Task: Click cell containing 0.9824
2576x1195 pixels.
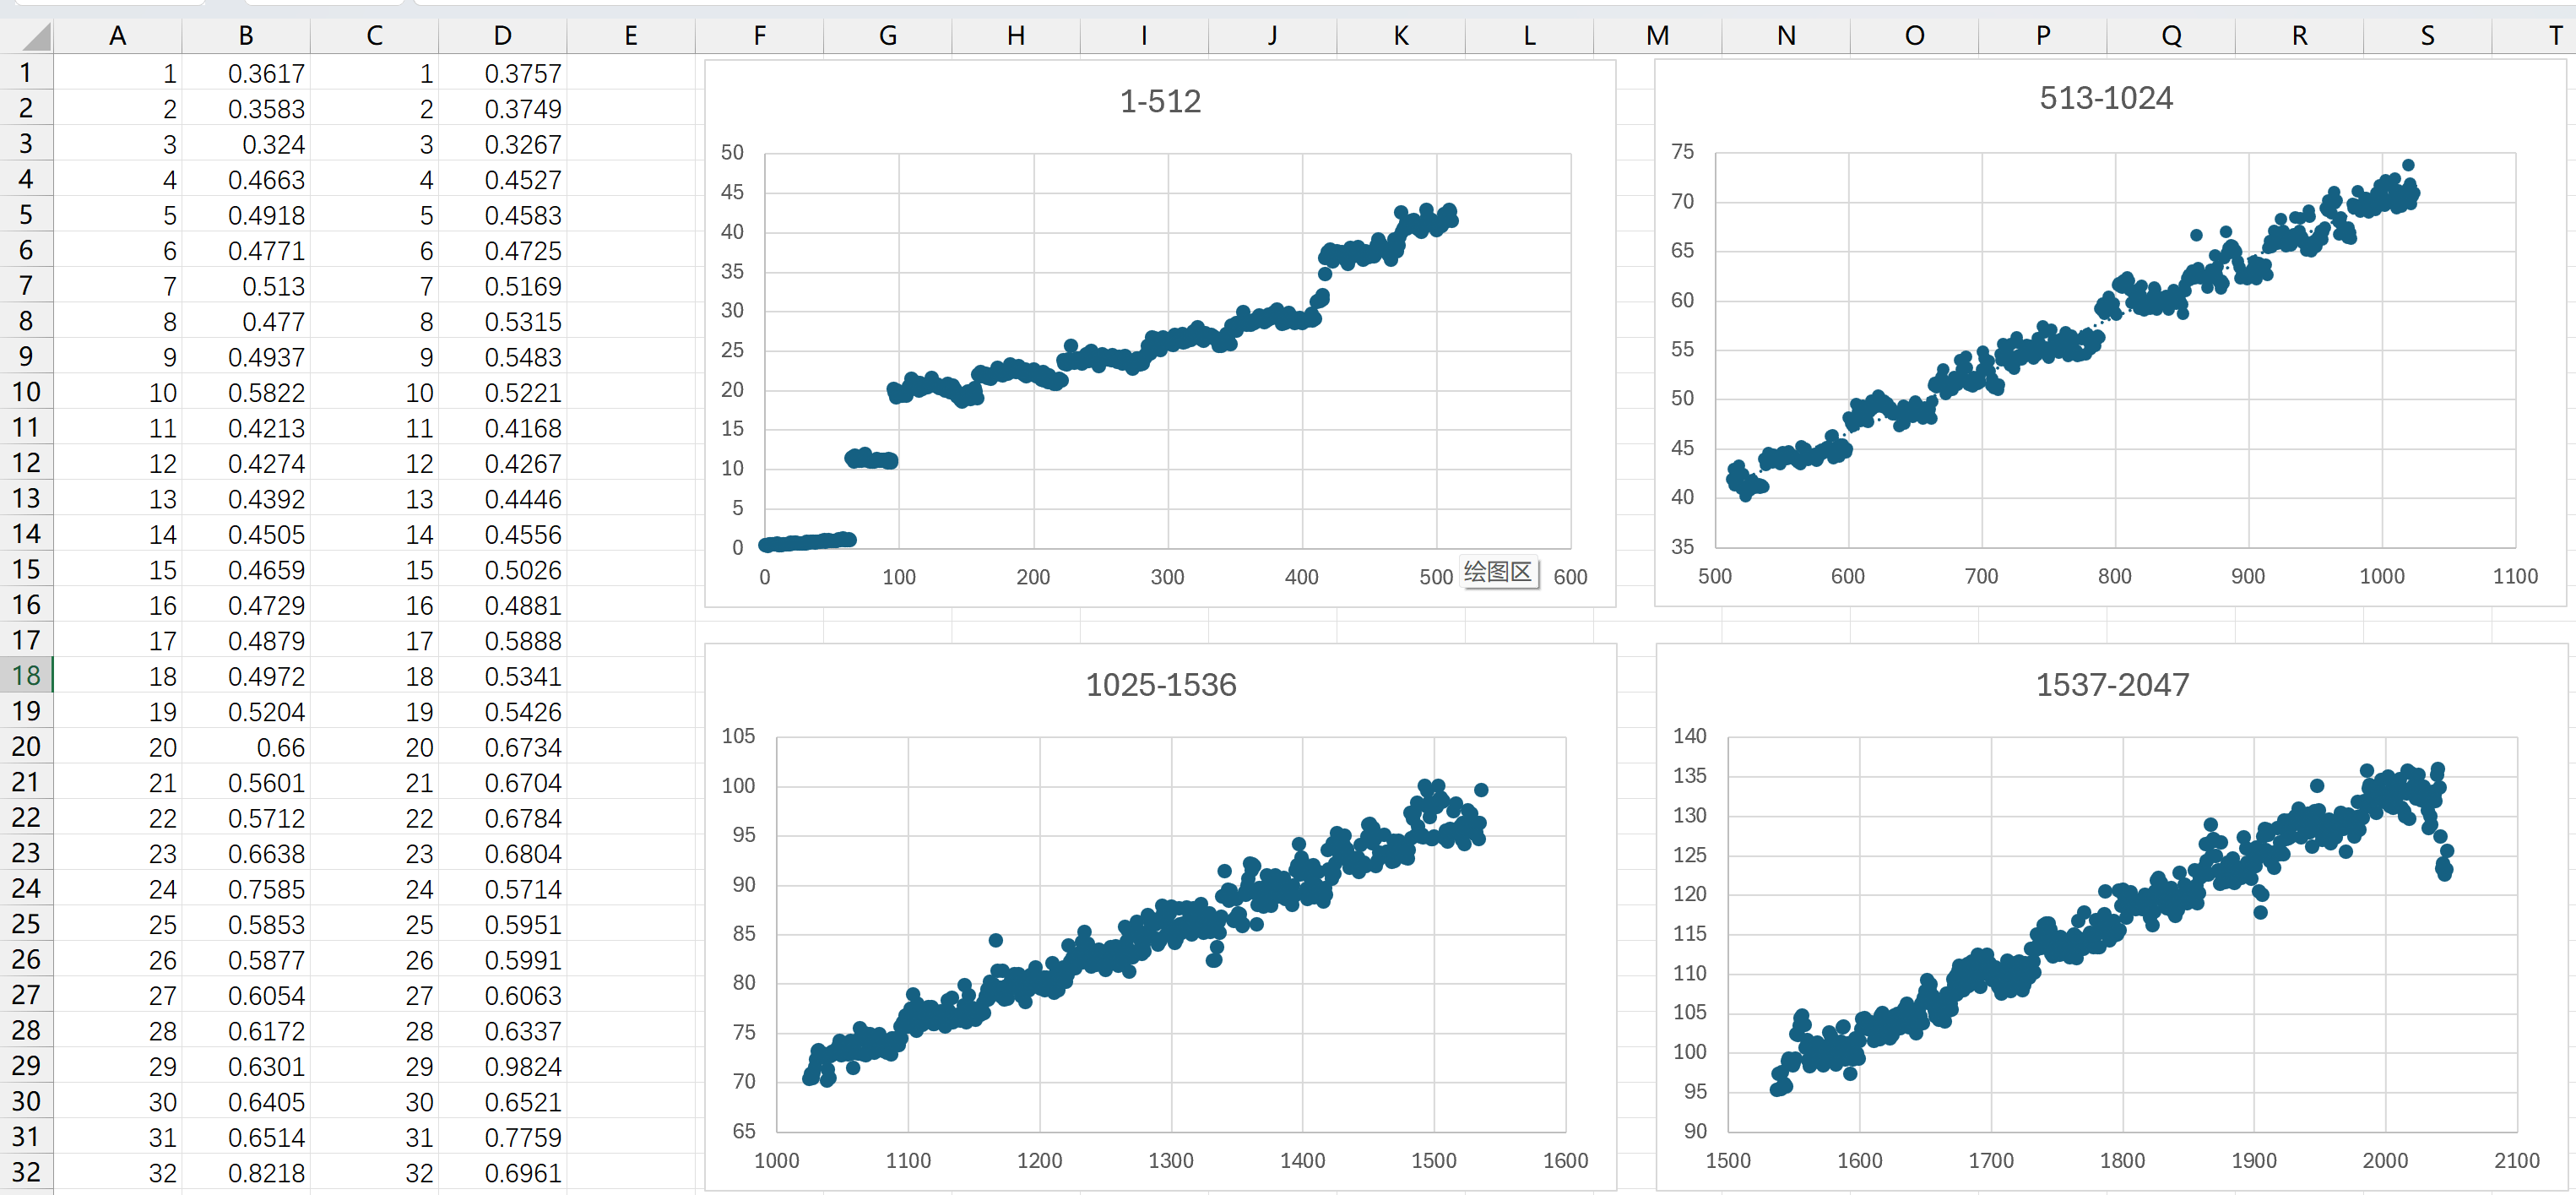Action: pyautogui.click(x=522, y=1066)
